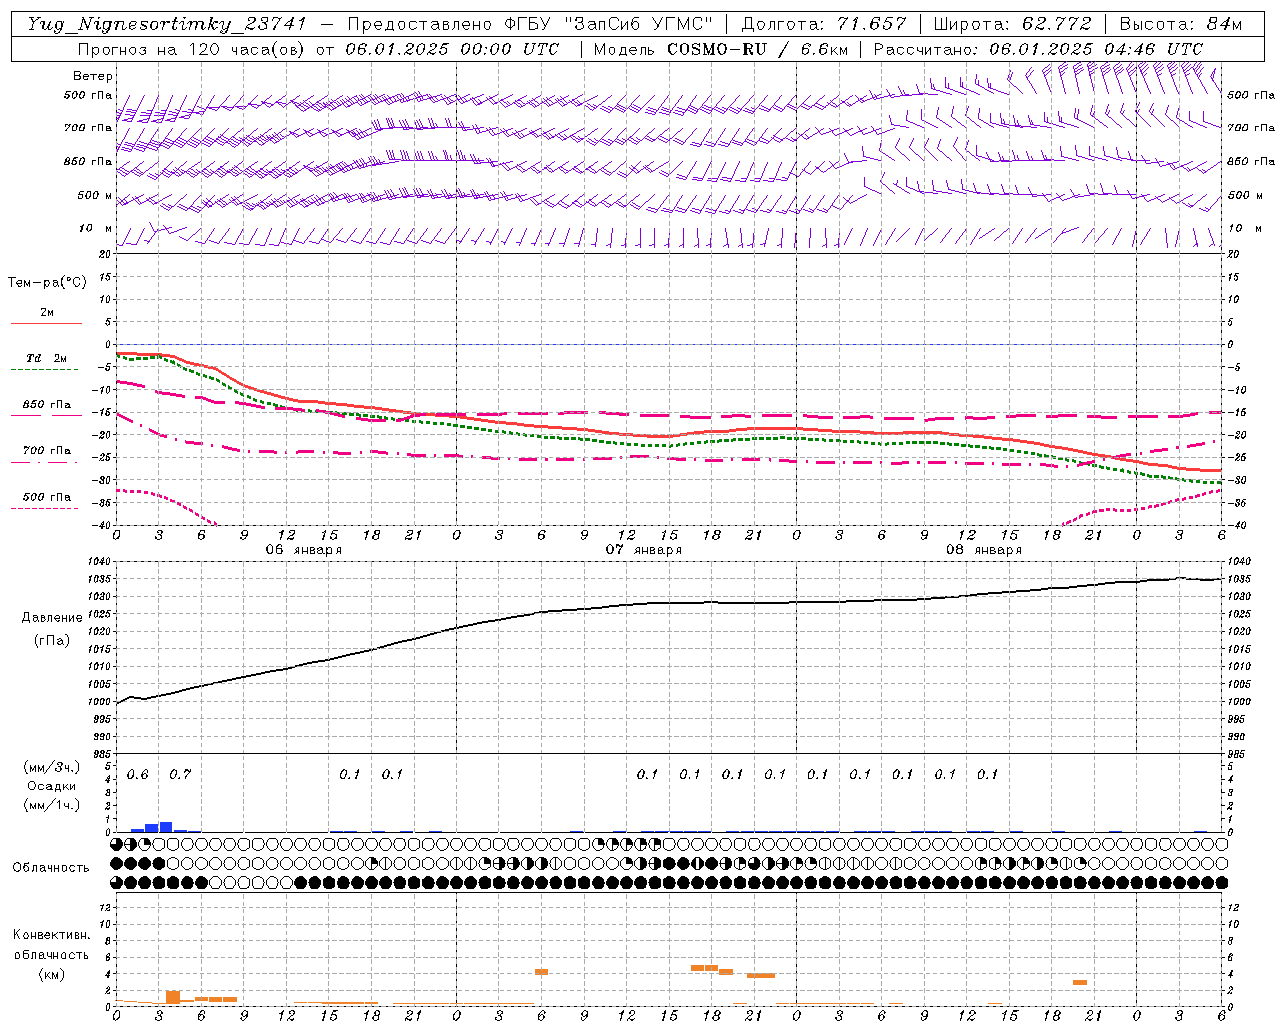Click the tallest blue precipitation bar
Screen dimensions: 1280x1024
166,827
